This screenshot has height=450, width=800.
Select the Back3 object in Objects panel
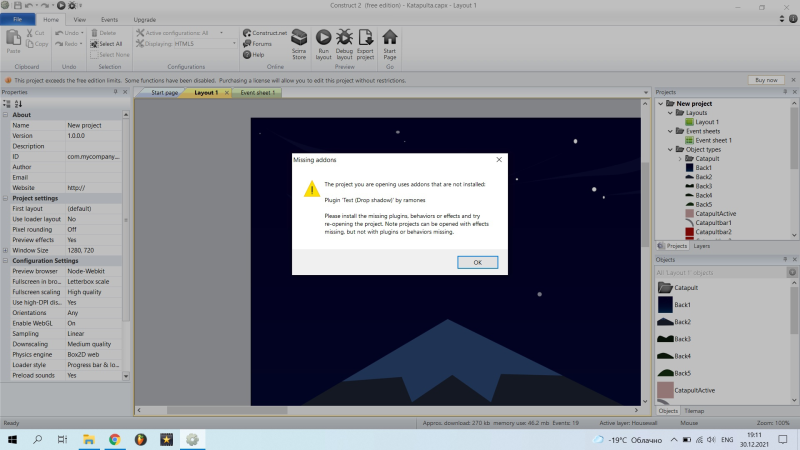(674, 339)
